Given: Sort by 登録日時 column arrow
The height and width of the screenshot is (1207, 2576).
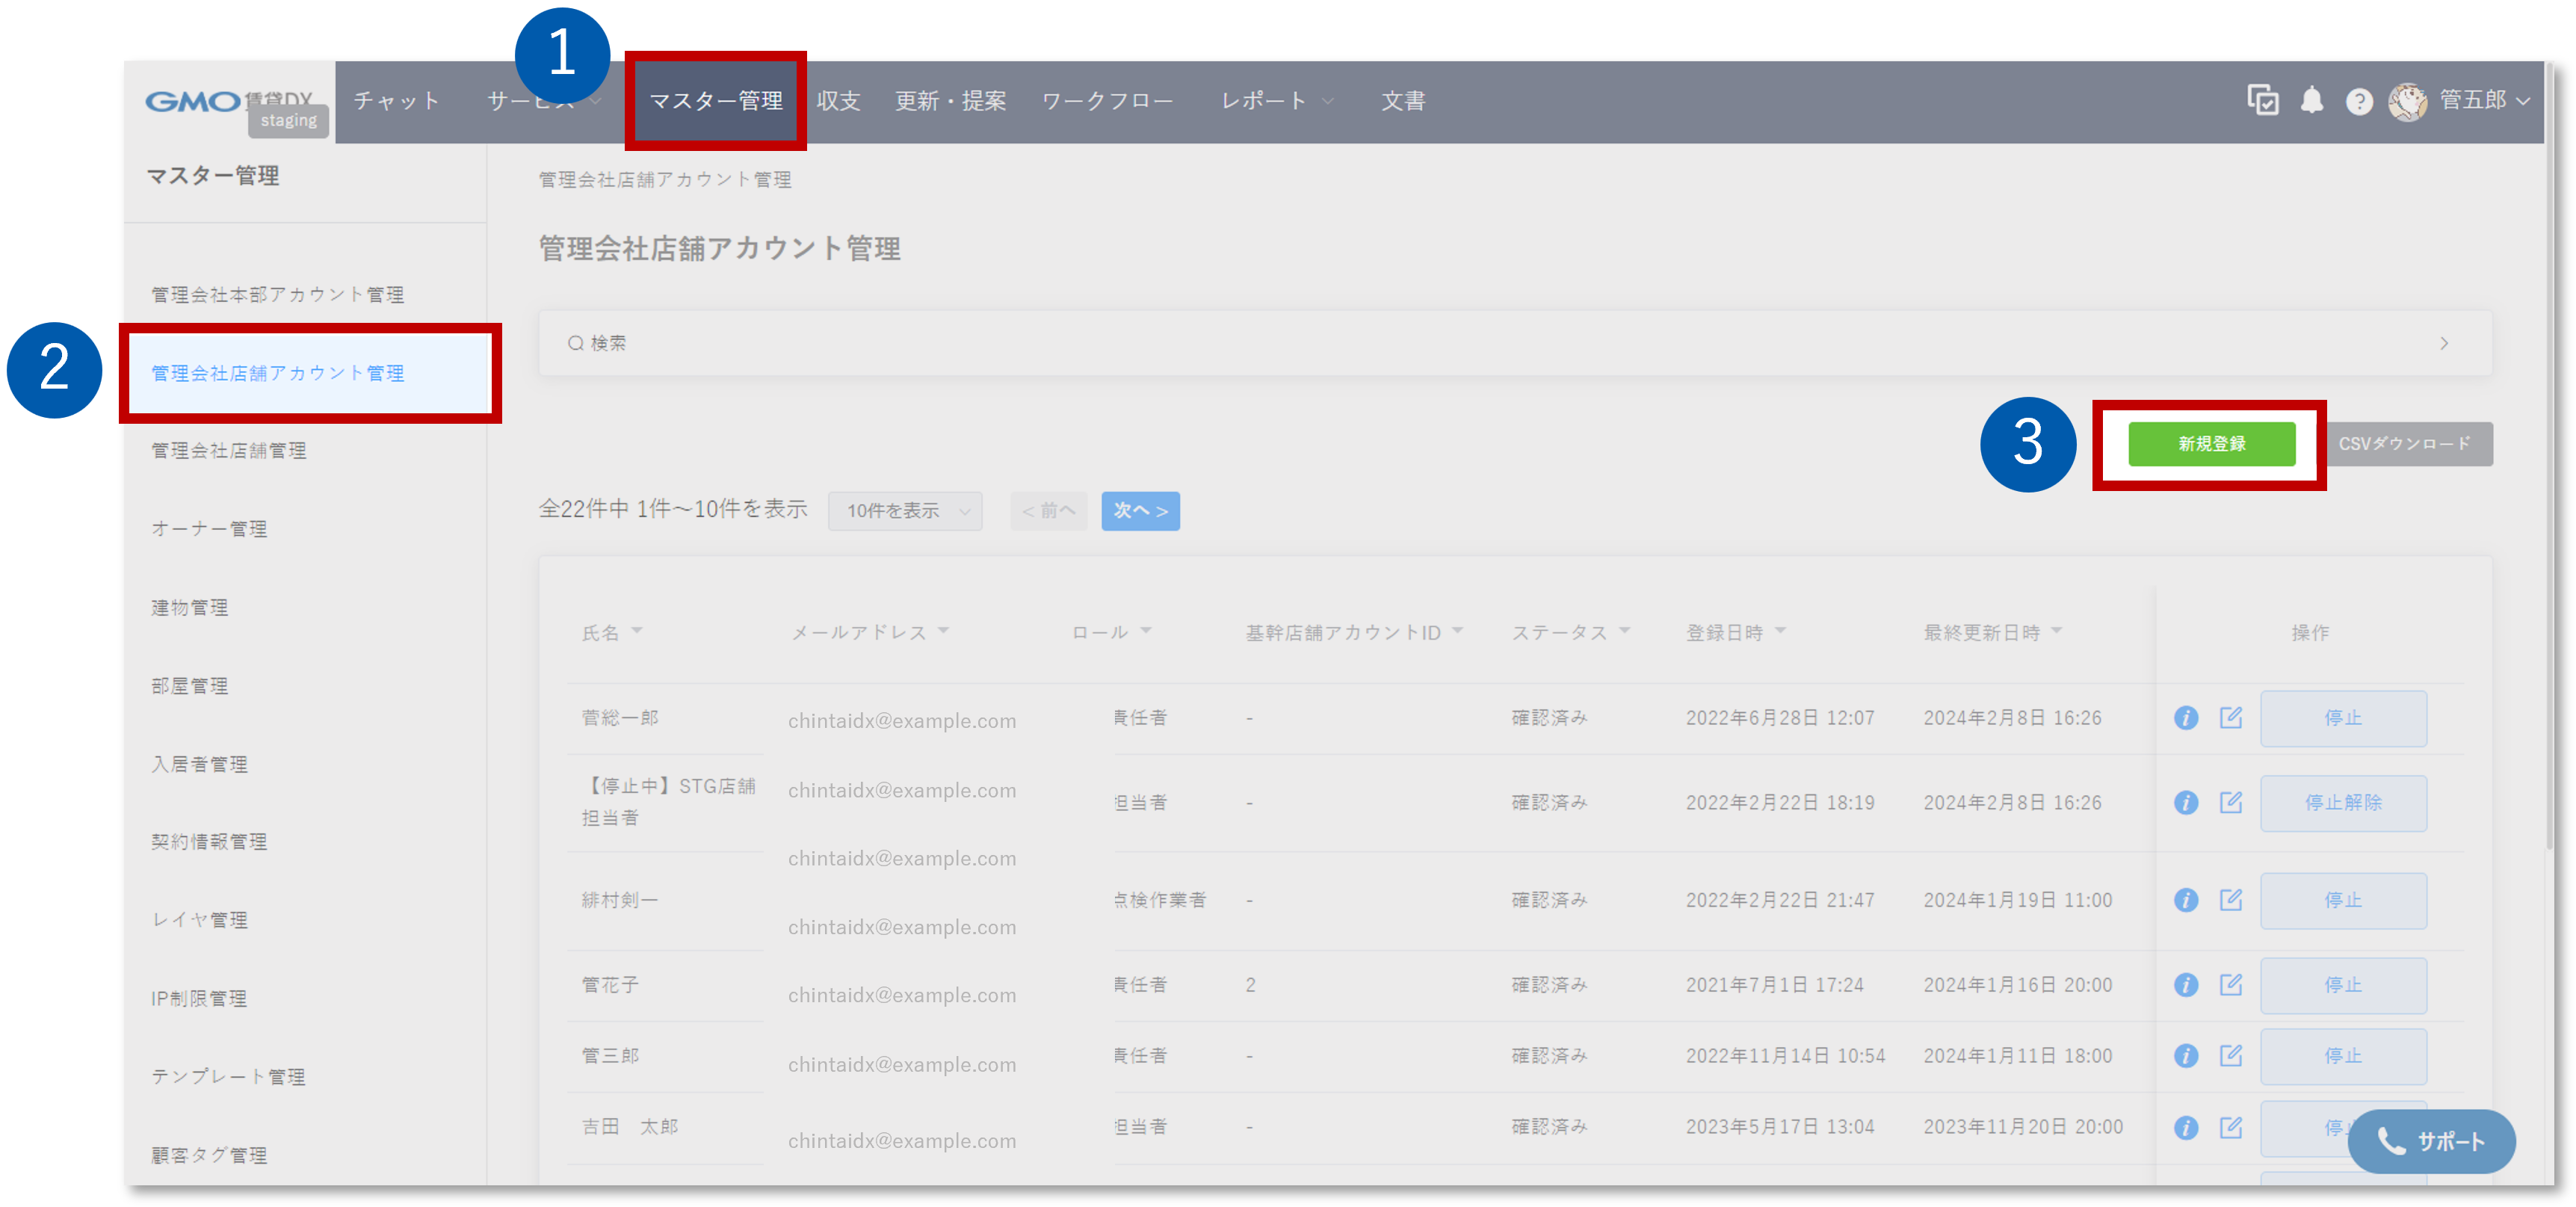Looking at the screenshot, I should pyautogui.click(x=1780, y=631).
